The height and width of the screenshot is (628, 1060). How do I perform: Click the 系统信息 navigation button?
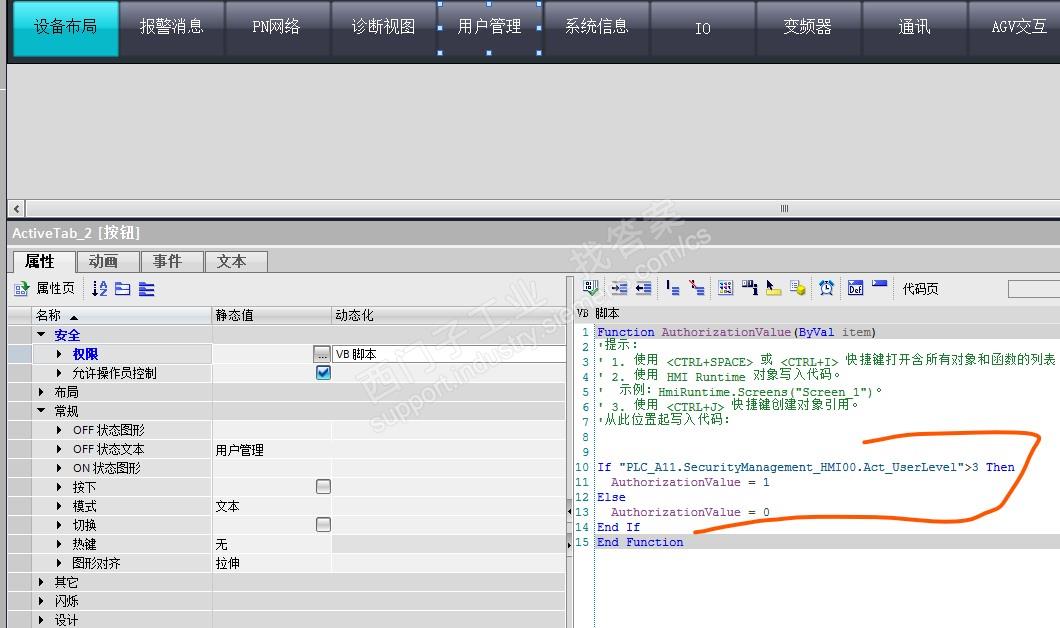click(x=596, y=27)
